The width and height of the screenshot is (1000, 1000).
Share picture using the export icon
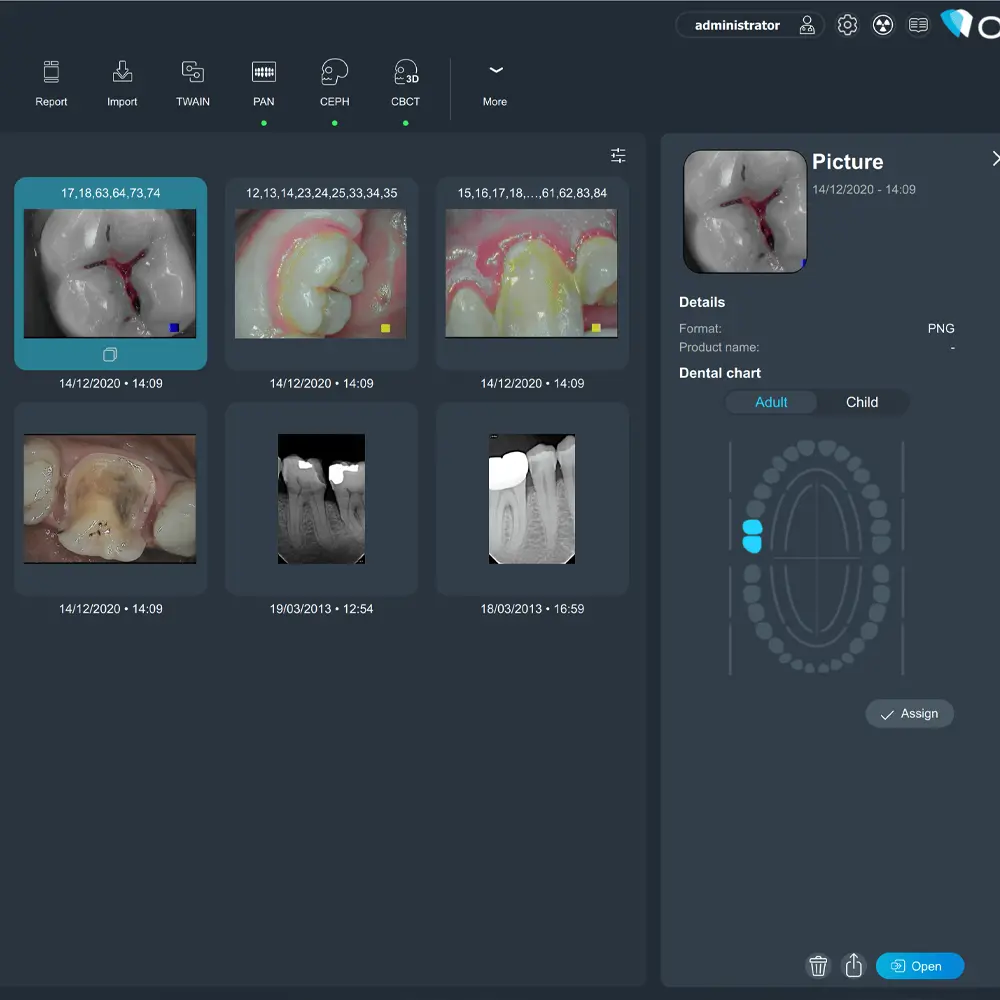[854, 966]
